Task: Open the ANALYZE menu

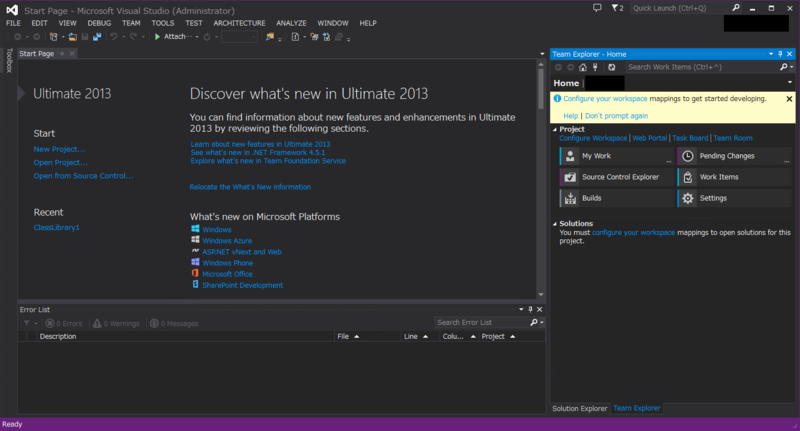Action: 291,23
